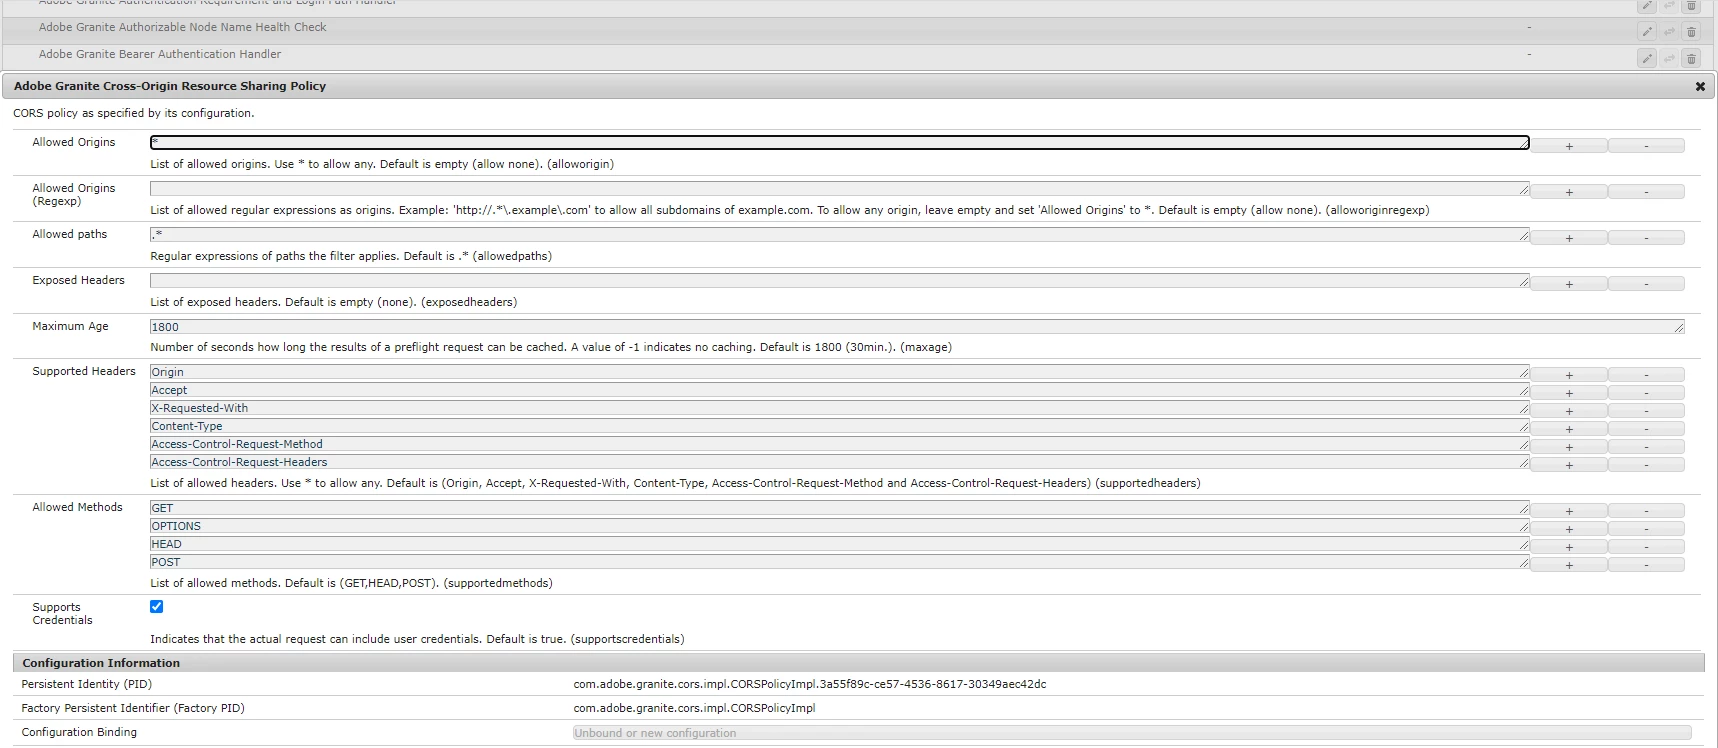The image size is (1718, 748).
Task: Click the Maximum Age field showing 1800
Action: pos(917,326)
